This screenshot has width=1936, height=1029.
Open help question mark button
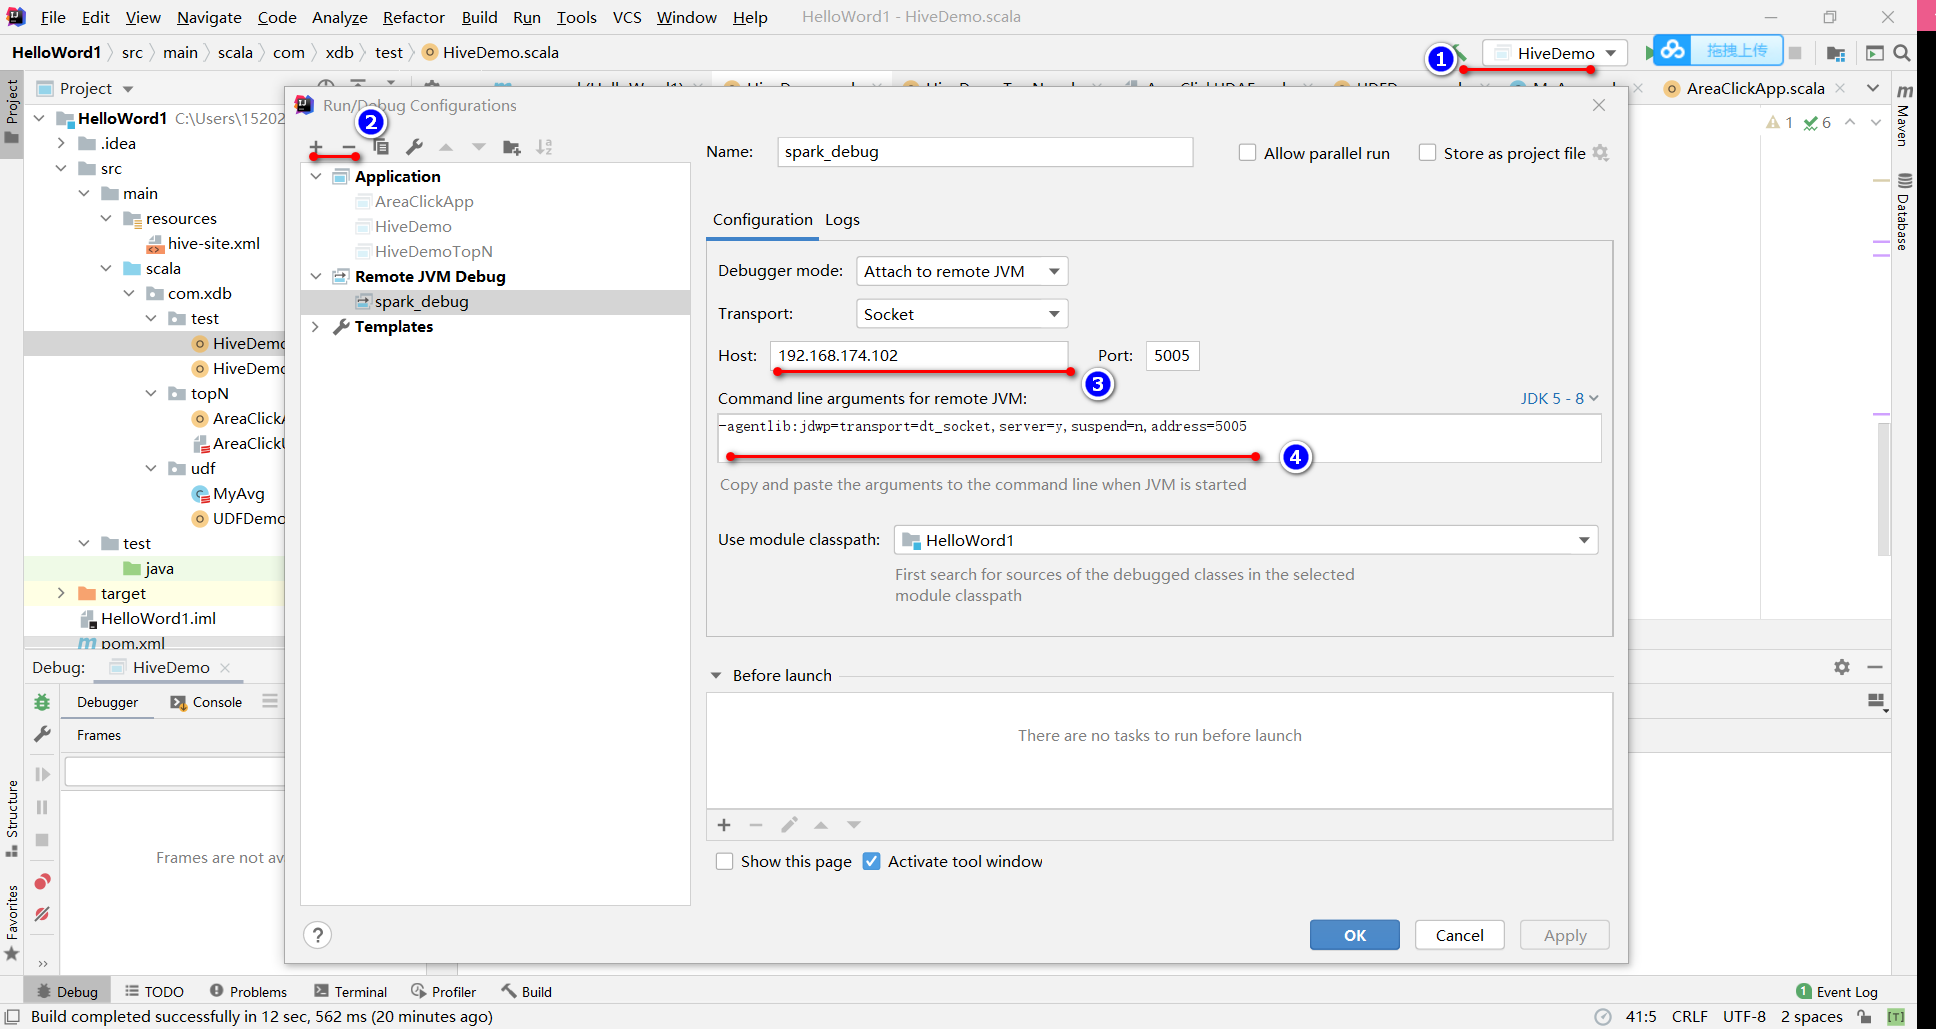317,935
